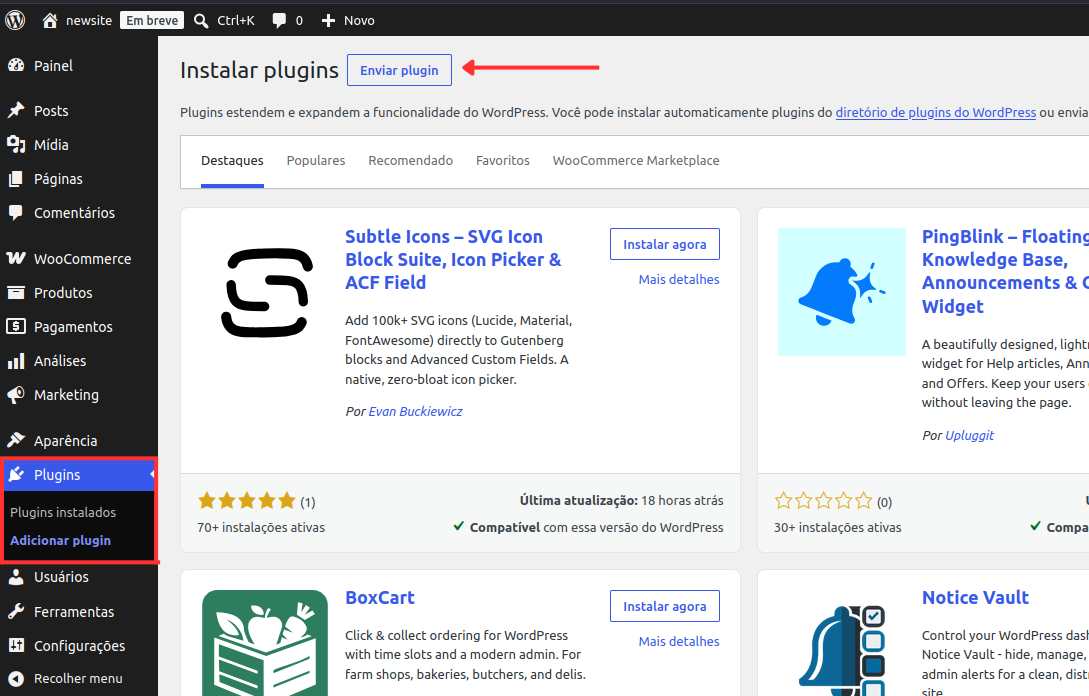Click the Comentários speech bubble icon
Screen dimensions: 1089x696
(x=16, y=213)
